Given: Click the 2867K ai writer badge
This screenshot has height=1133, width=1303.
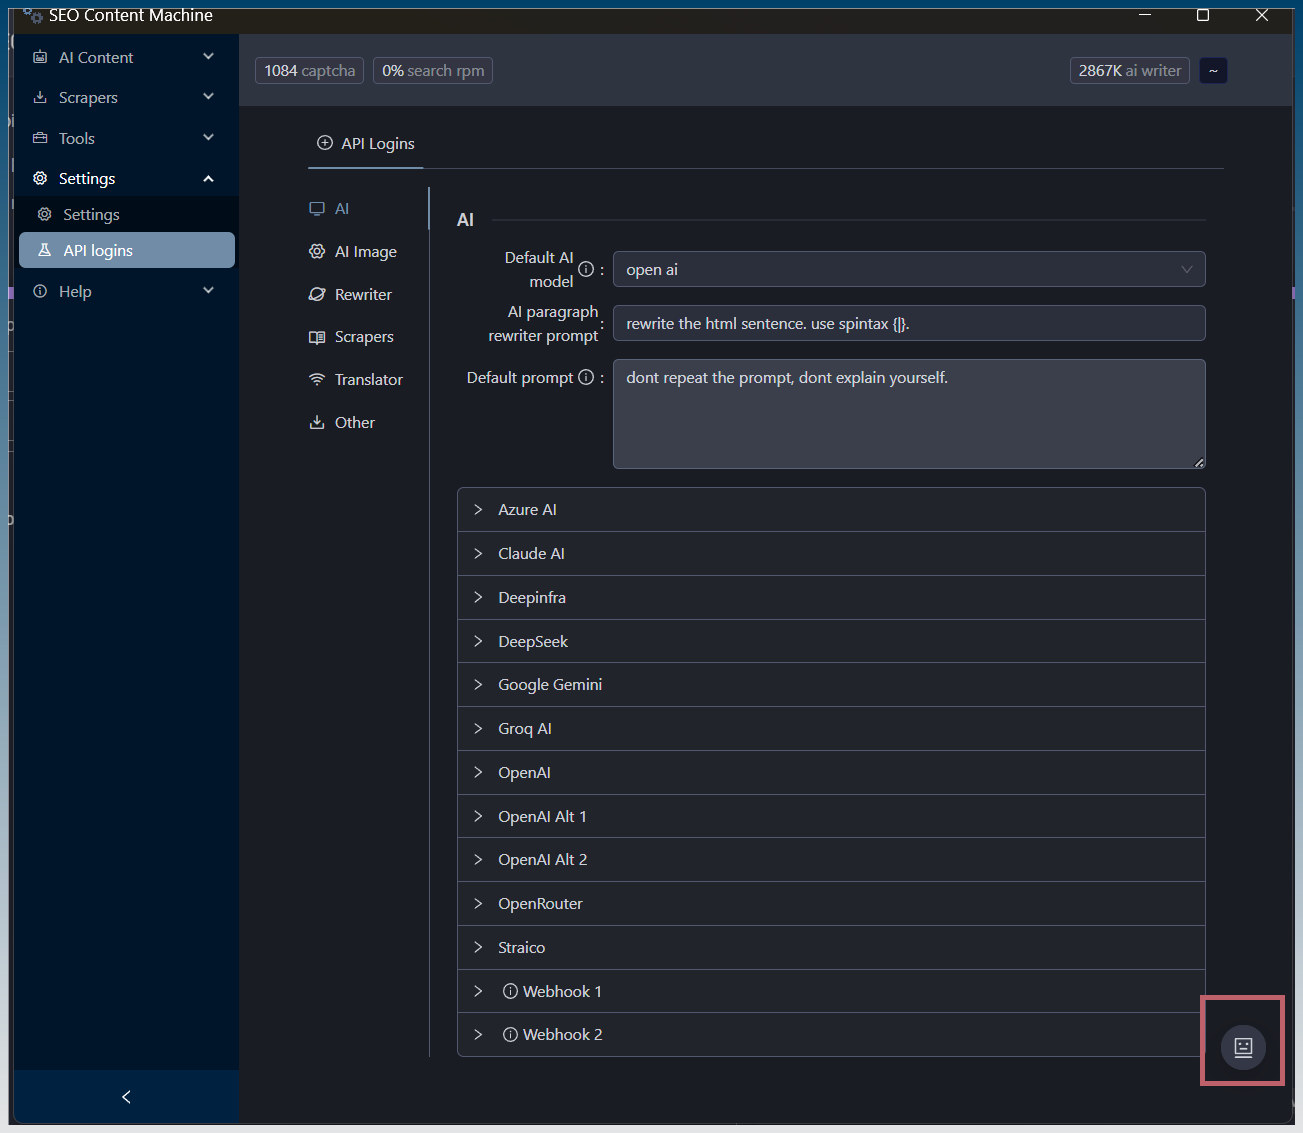Looking at the screenshot, I should pos(1129,71).
